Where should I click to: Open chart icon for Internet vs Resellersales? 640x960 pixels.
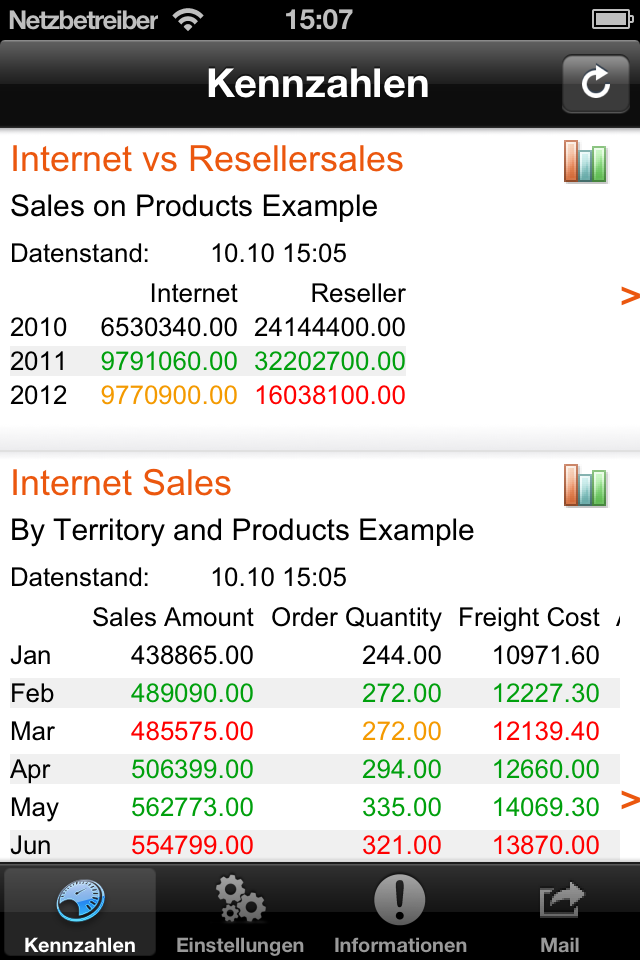tap(585, 162)
